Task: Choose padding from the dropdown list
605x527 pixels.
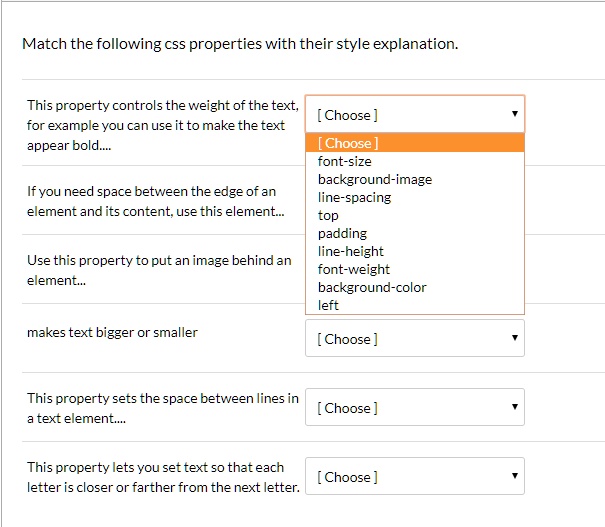Action: (342, 233)
